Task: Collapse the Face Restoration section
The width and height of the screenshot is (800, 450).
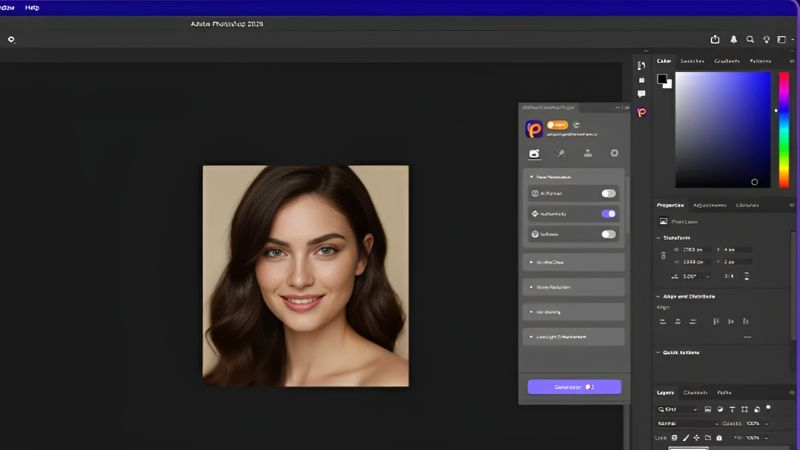Action: point(531,177)
